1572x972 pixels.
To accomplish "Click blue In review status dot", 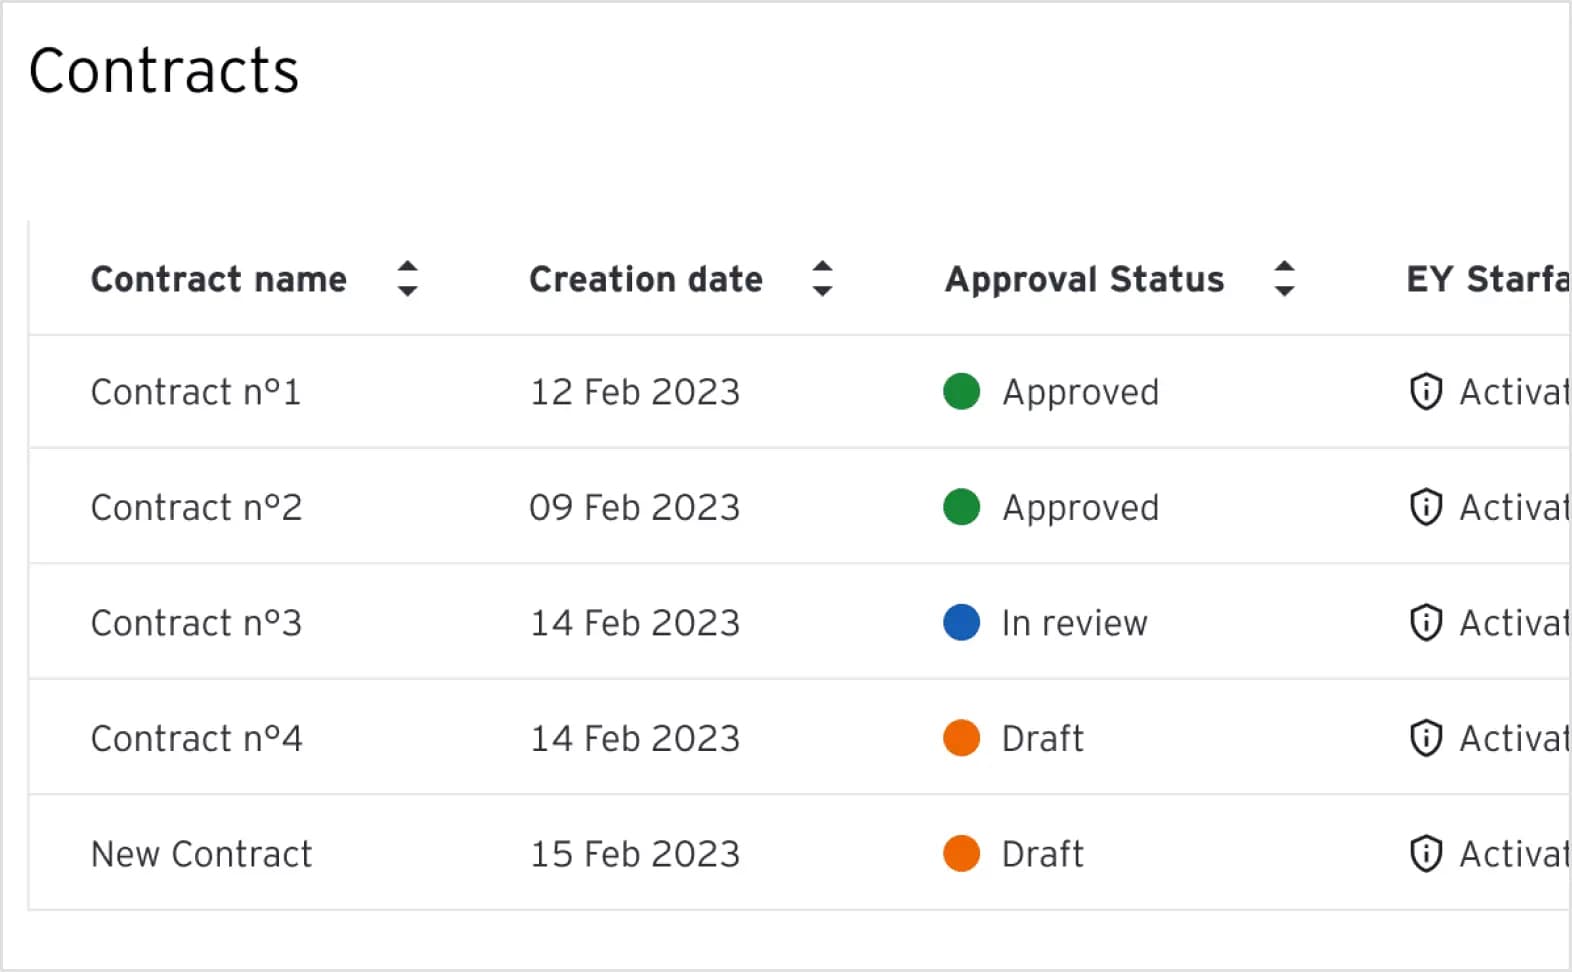I will [x=961, y=622].
